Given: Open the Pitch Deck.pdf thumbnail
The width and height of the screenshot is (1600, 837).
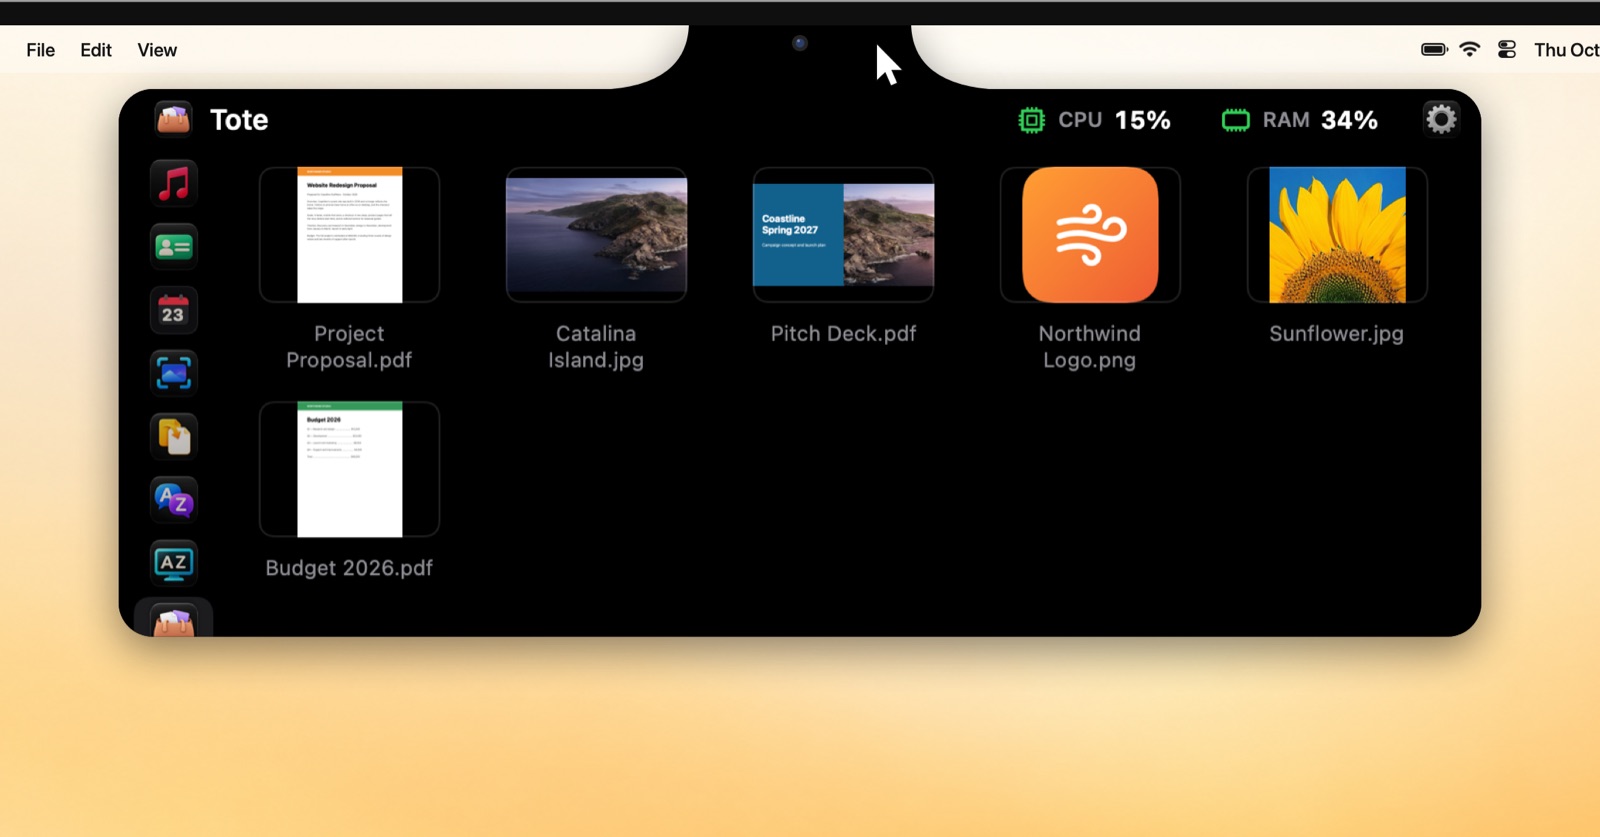Looking at the screenshot, I should [843, 235].
